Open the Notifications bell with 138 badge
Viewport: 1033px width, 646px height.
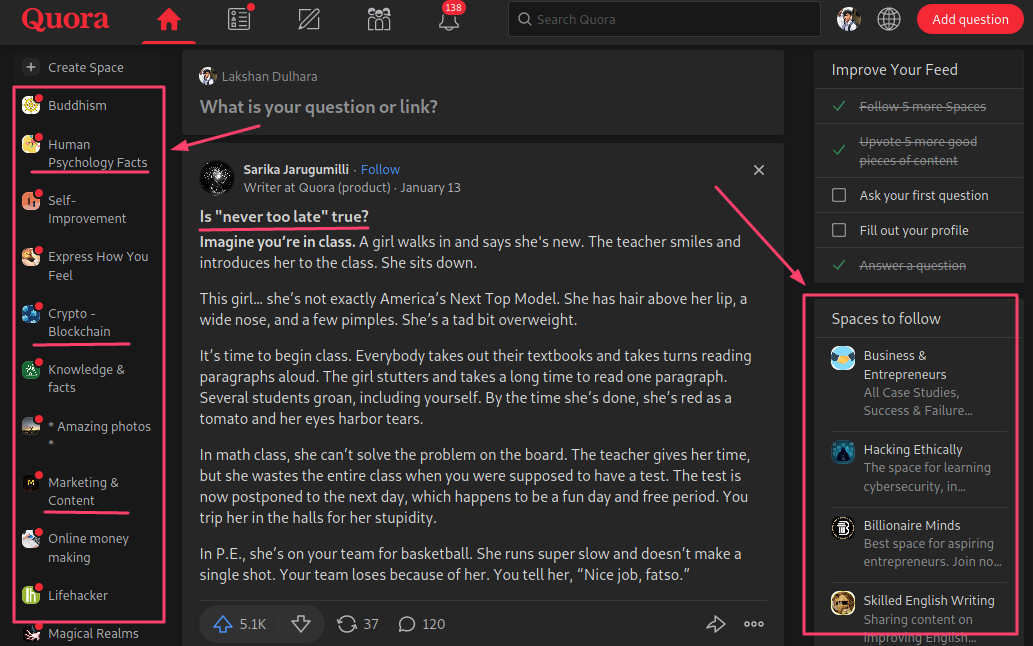click(x=449, y=19)
